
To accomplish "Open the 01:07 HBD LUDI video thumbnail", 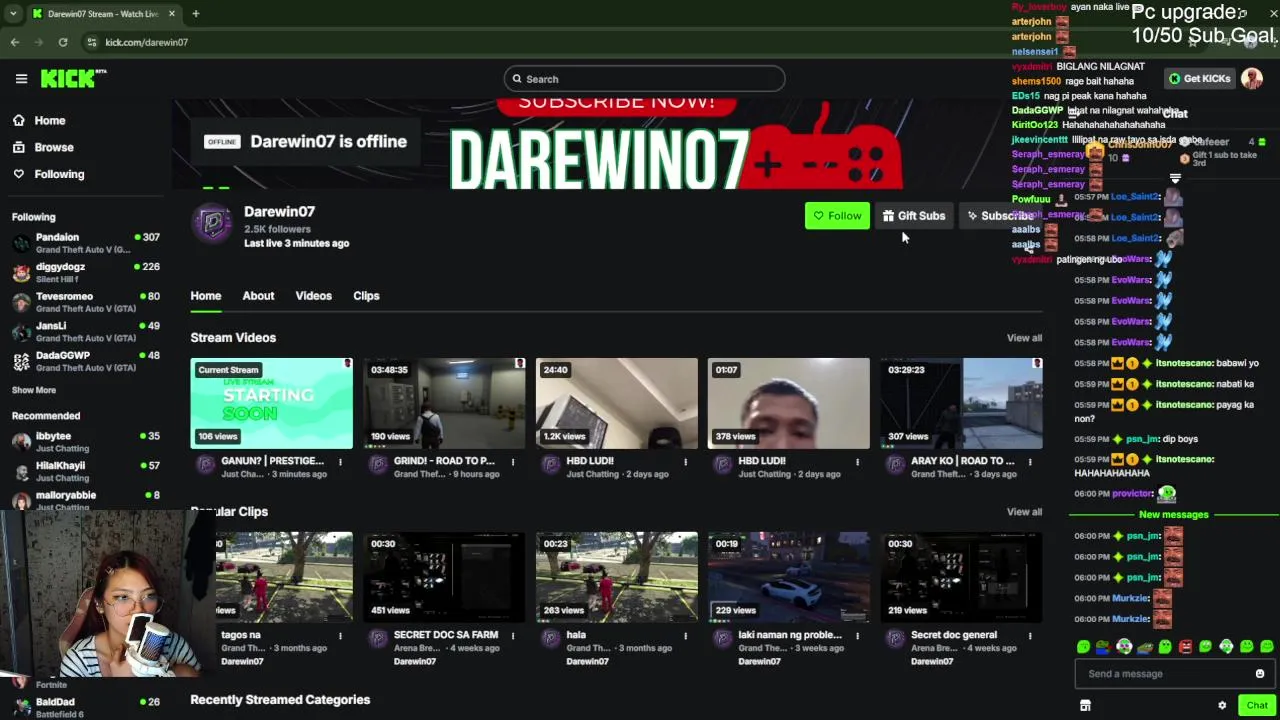I will [x=788, y=403].
